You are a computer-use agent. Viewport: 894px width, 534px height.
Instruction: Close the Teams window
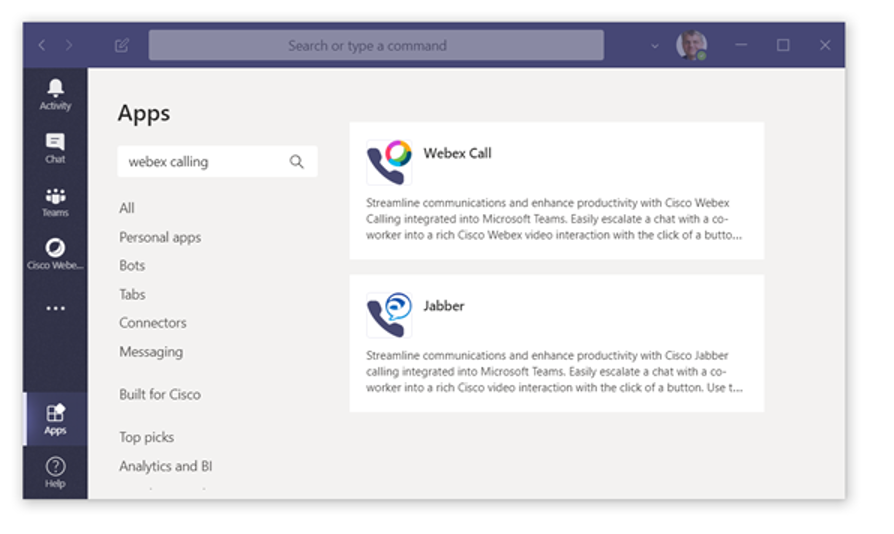[825, 45]
